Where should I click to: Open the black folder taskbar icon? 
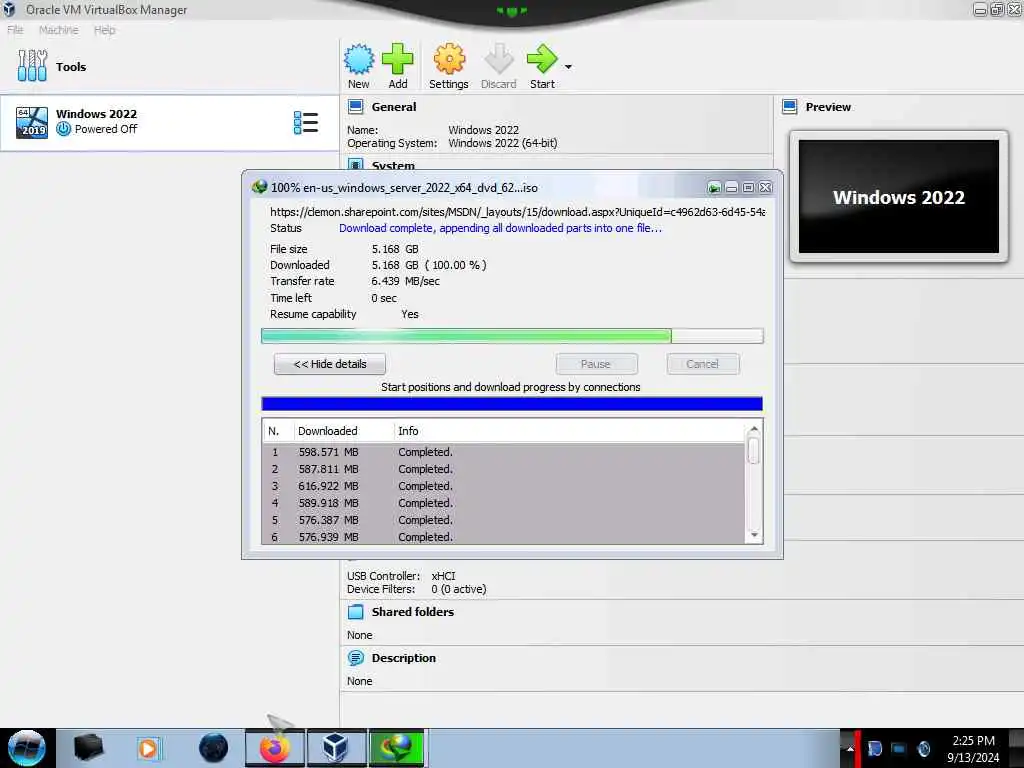click(x=88, y=748)
